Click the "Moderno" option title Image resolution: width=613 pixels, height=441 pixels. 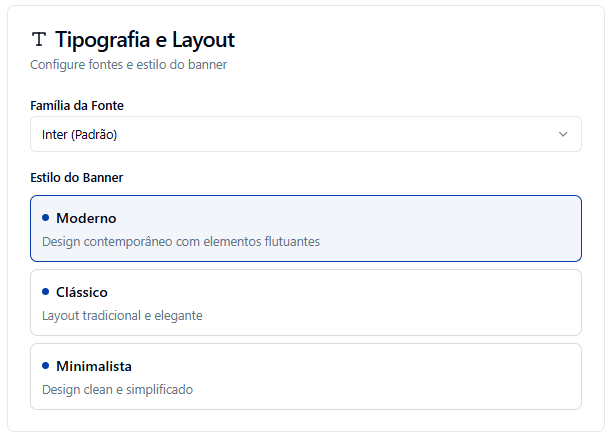point(86,218)
